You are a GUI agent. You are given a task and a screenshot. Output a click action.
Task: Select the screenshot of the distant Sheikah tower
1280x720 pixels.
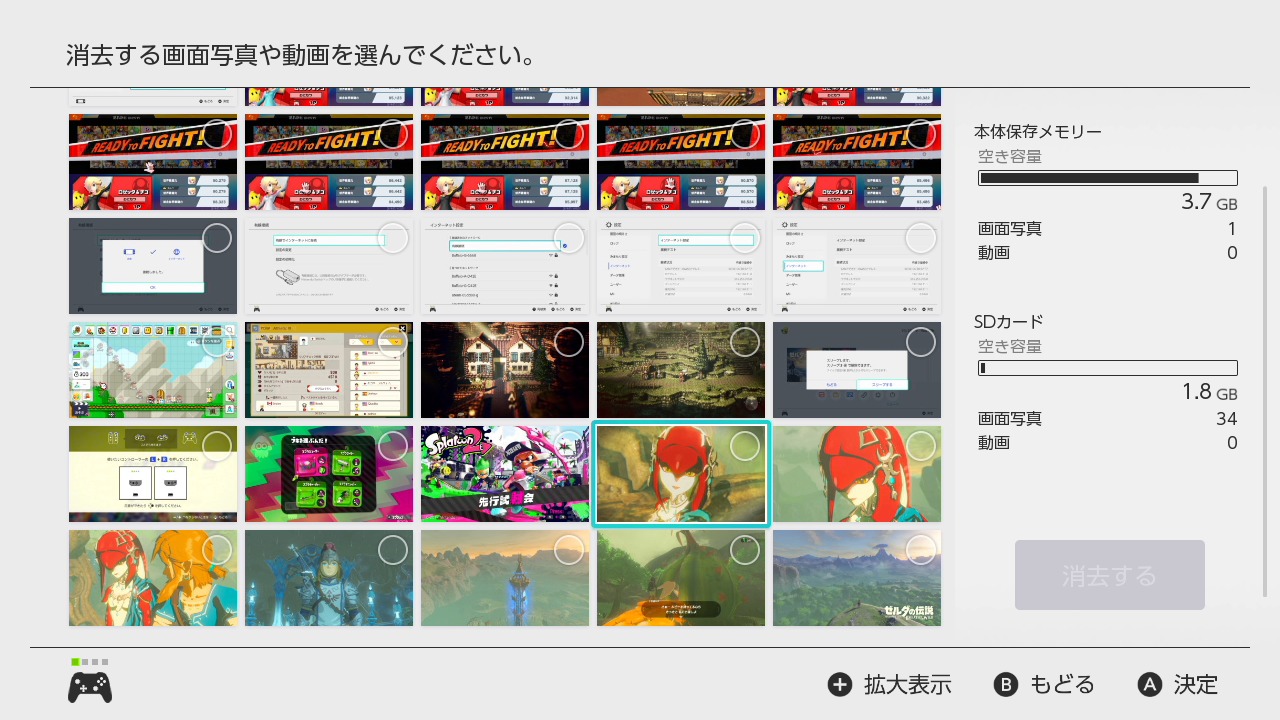505,578
